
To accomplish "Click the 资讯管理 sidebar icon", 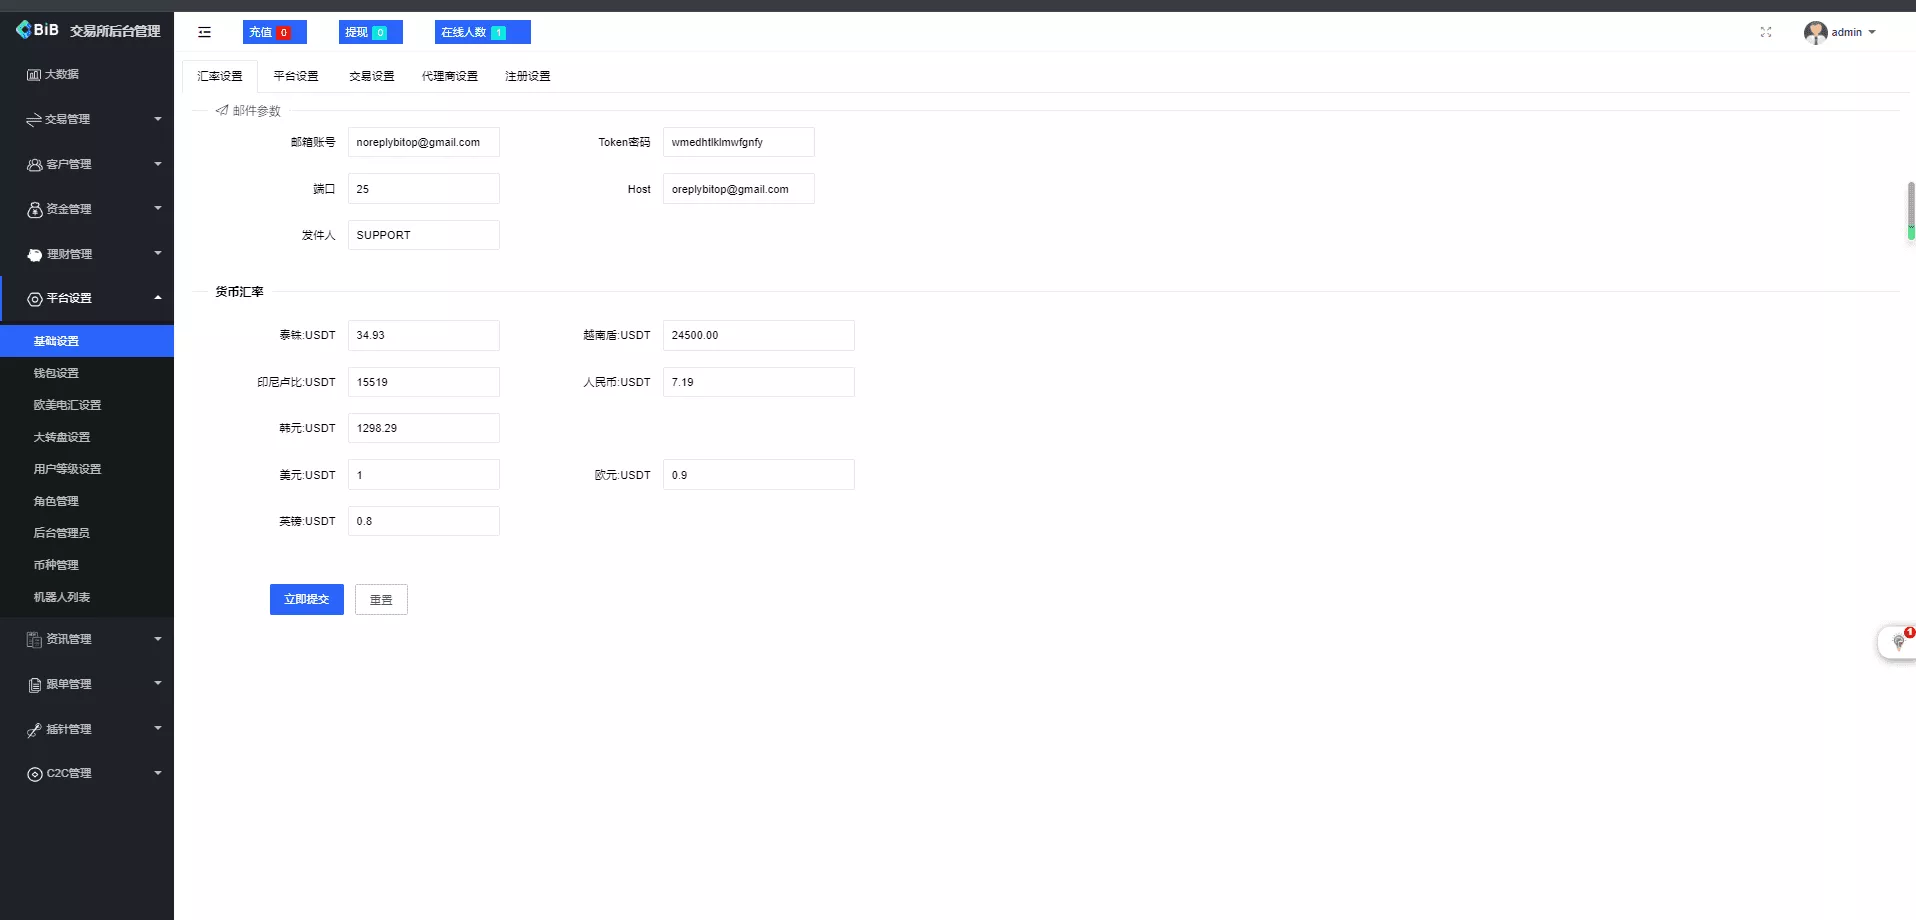I will (x=33, y=638).
